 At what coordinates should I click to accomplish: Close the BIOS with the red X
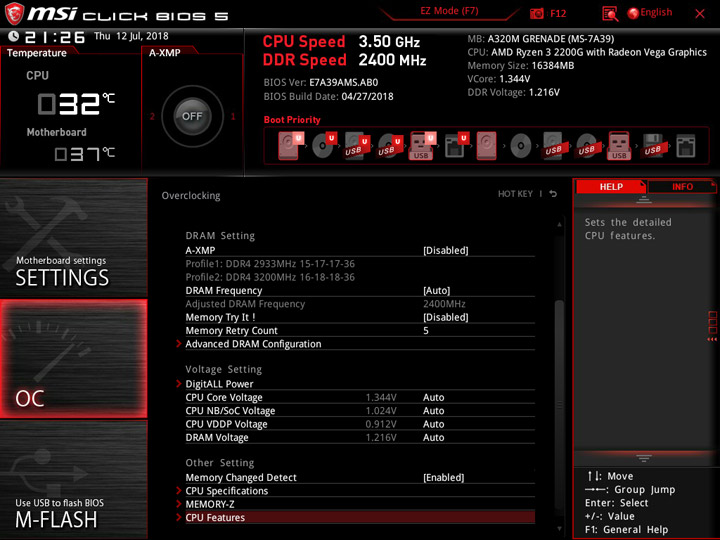[x=700, y=14]
